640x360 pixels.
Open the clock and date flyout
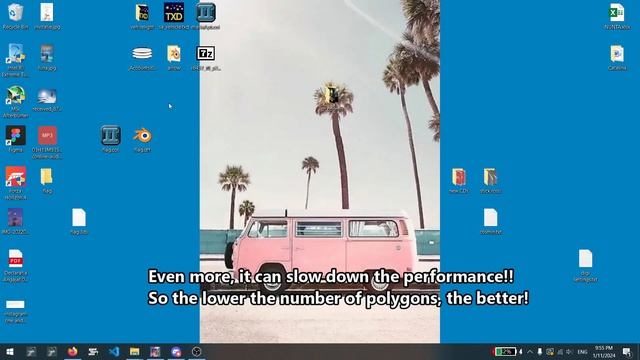[x=603, y=352]
